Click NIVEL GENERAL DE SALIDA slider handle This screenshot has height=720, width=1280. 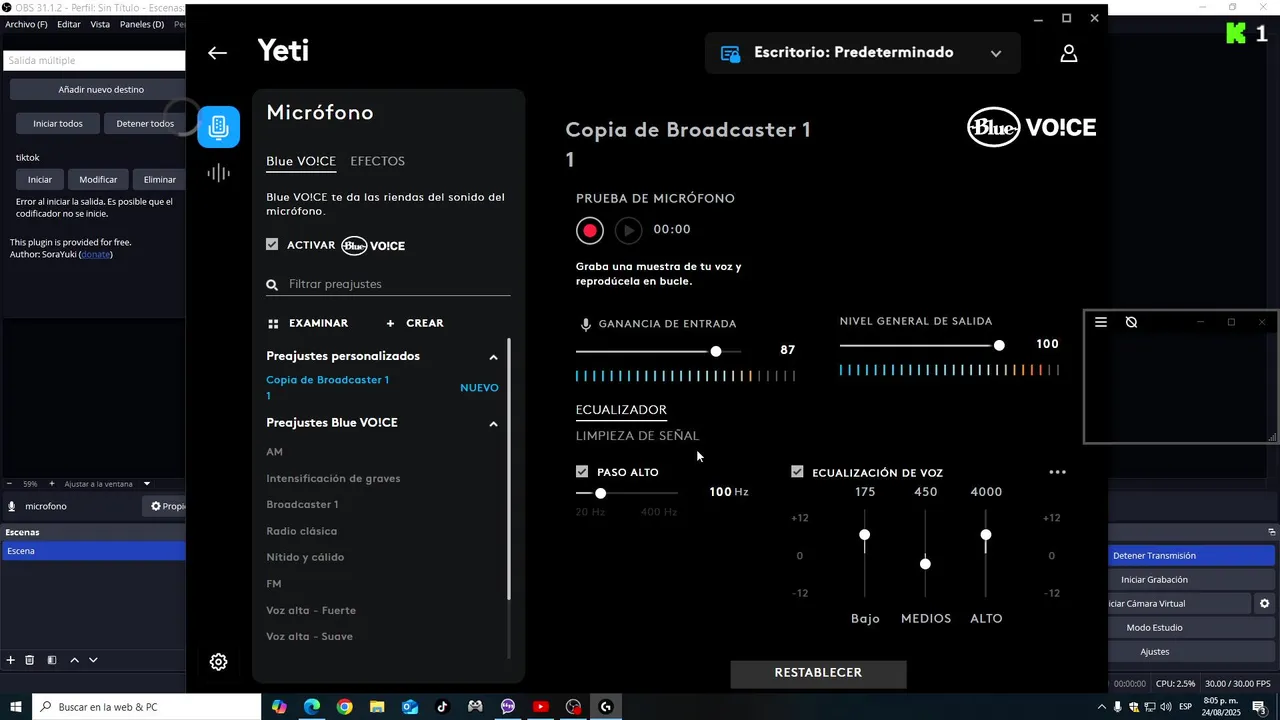[999, 345]
